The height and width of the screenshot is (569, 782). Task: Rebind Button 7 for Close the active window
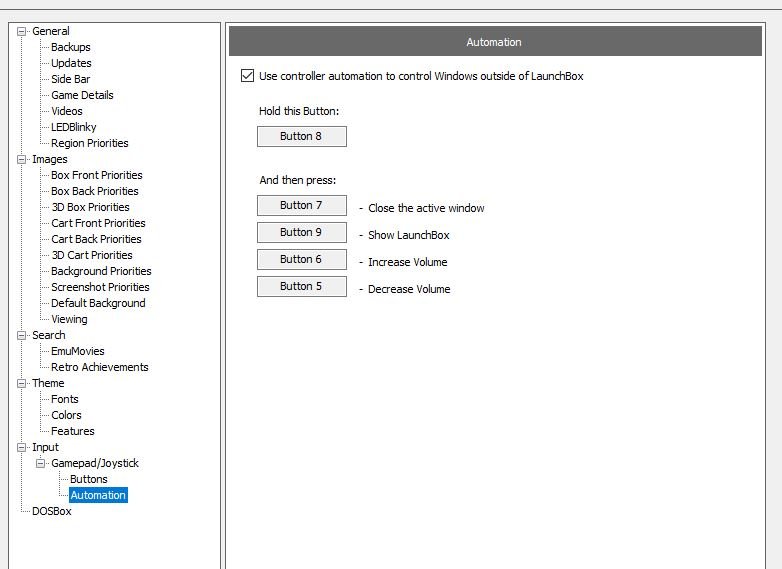(302, 205)
